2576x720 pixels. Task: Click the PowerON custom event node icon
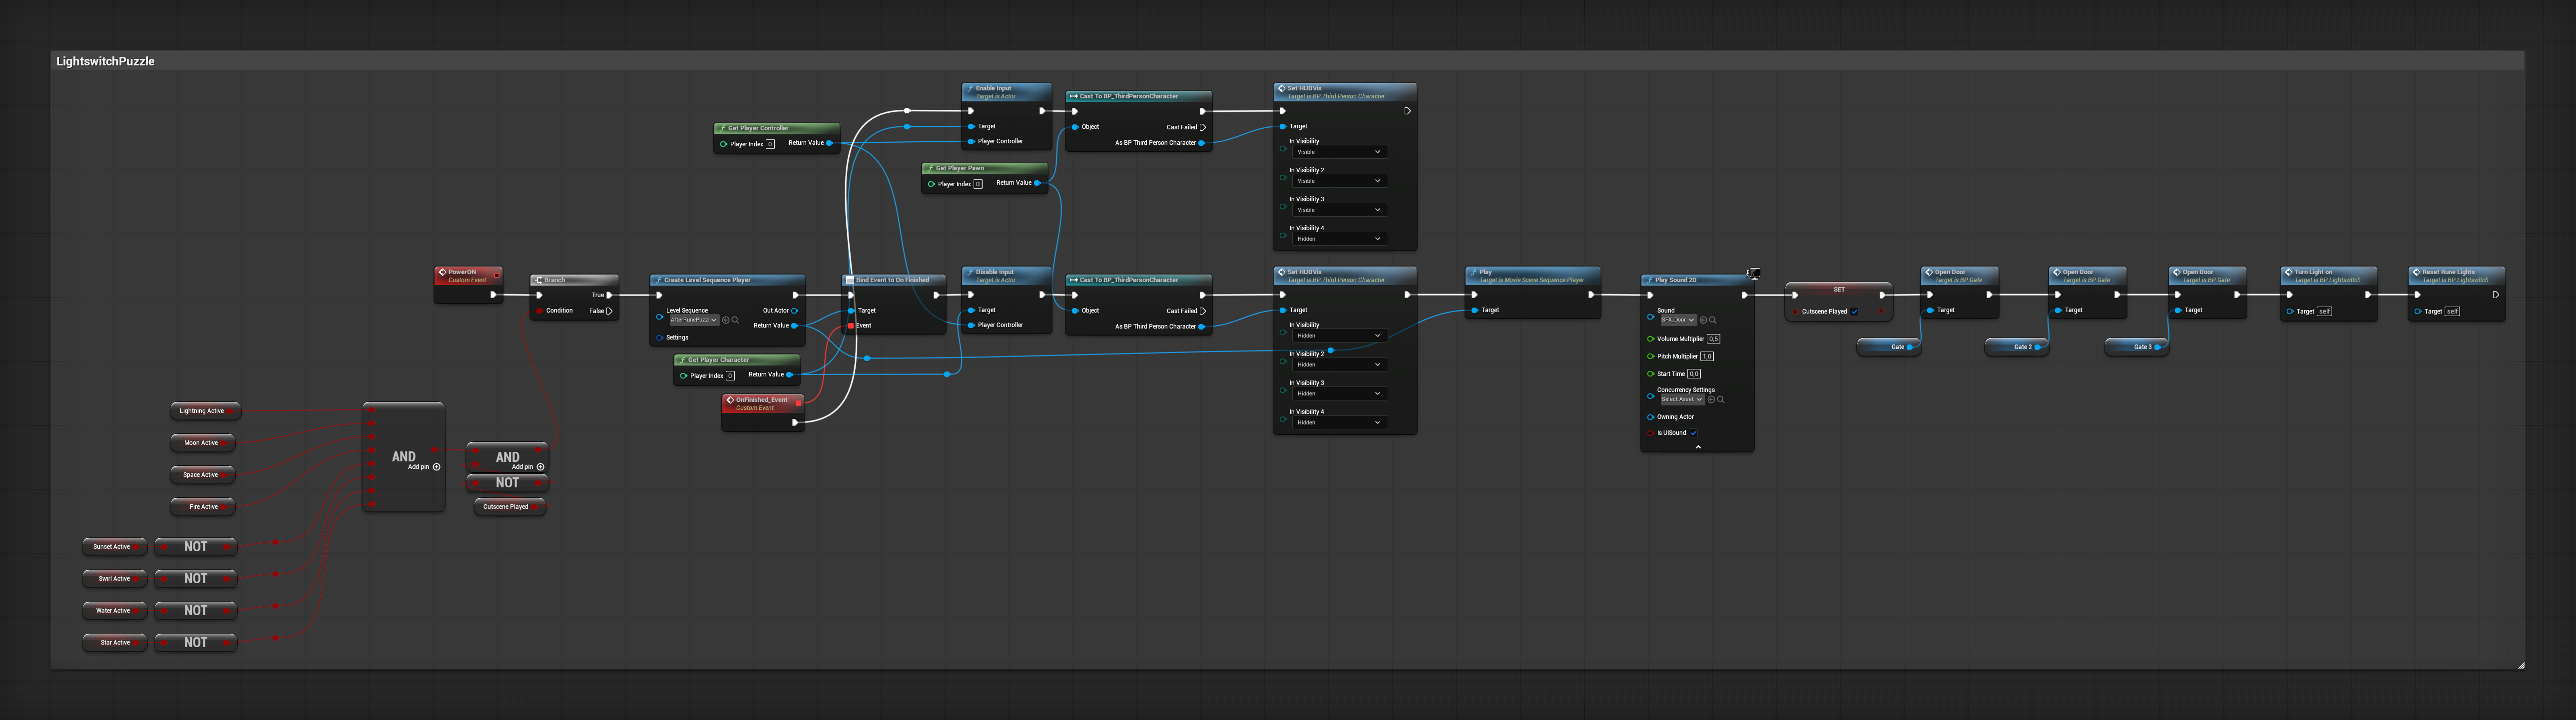(x=442, y=272)
